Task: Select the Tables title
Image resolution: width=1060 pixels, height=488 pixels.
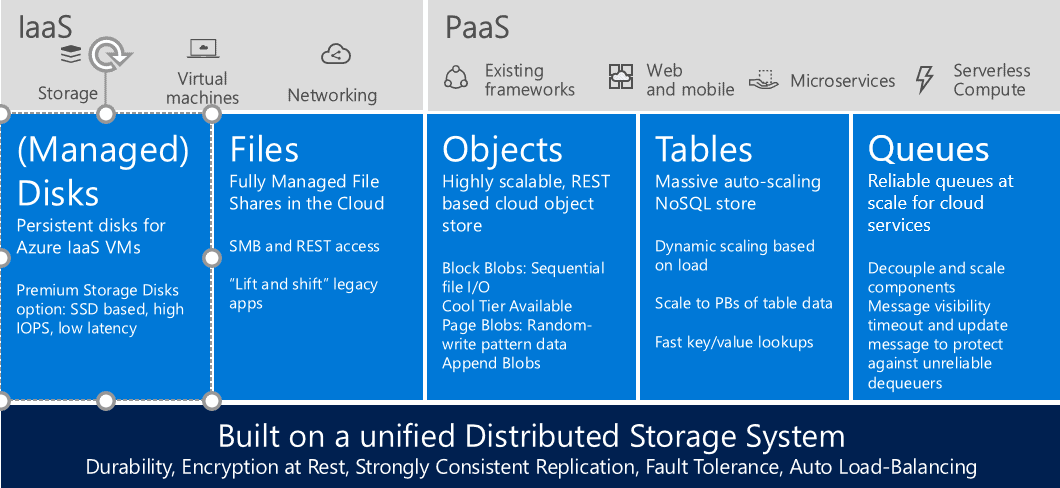Action: coord(704,149)
